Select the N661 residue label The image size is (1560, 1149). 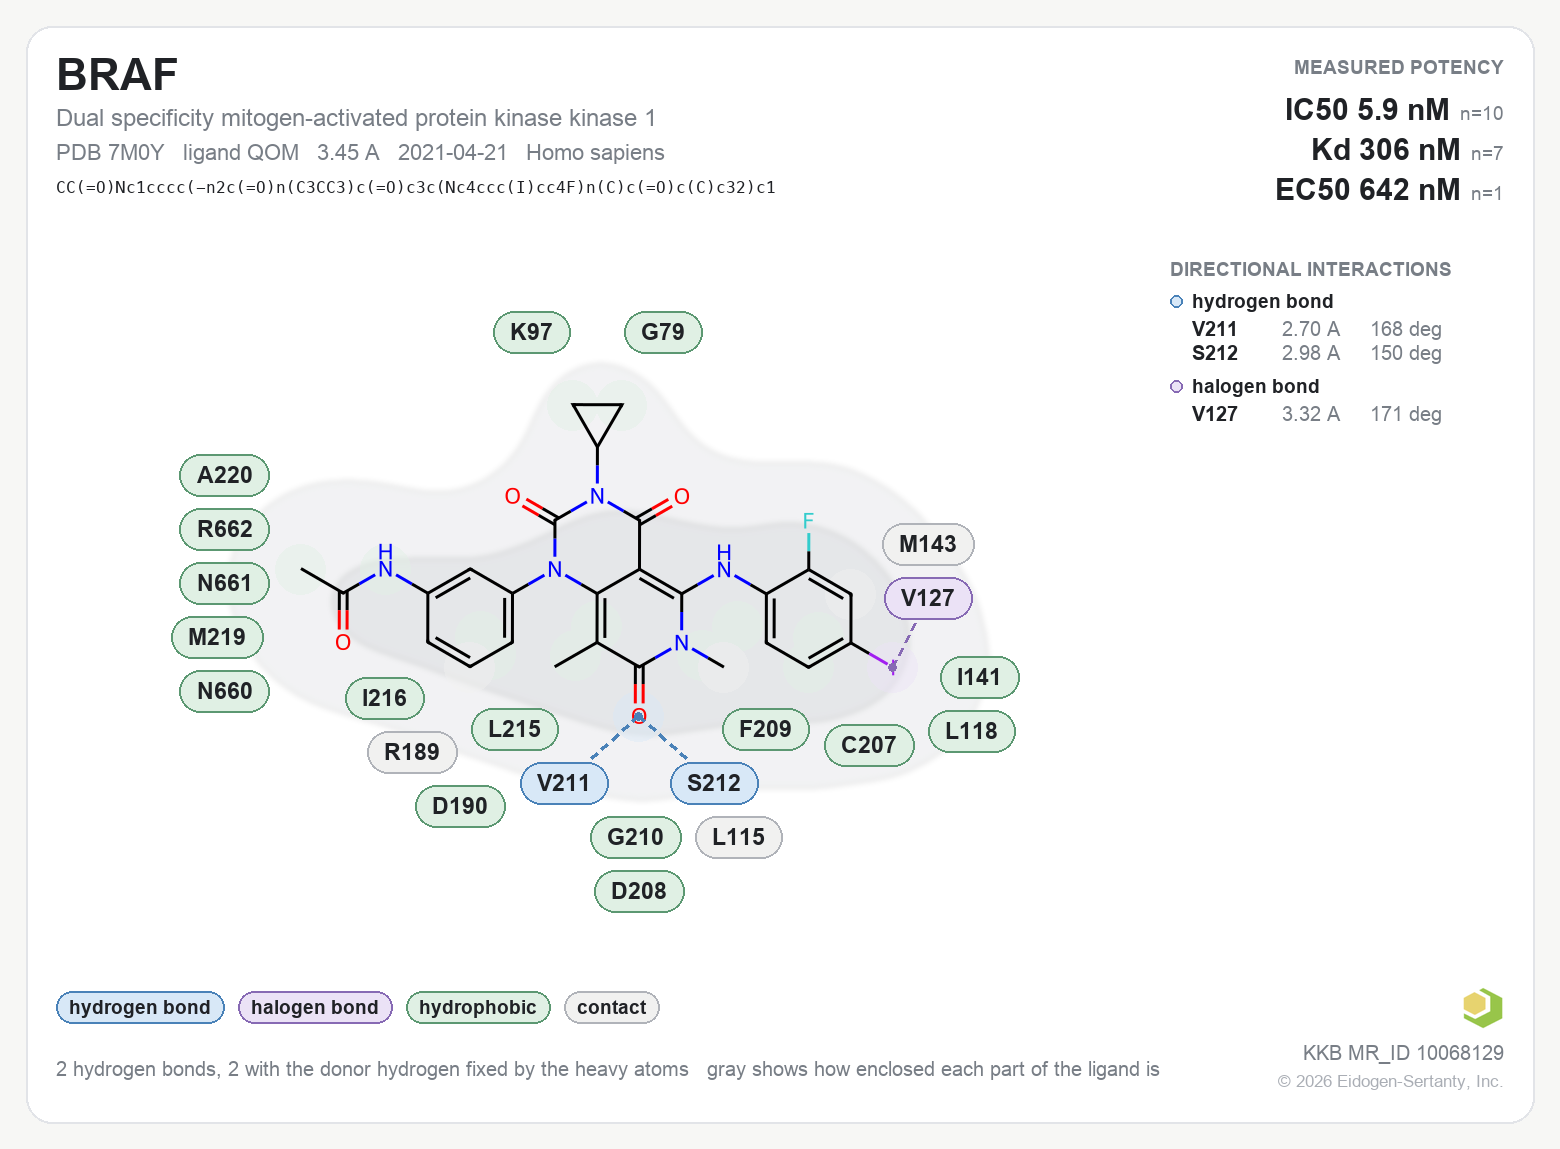[x=225, y=583]
